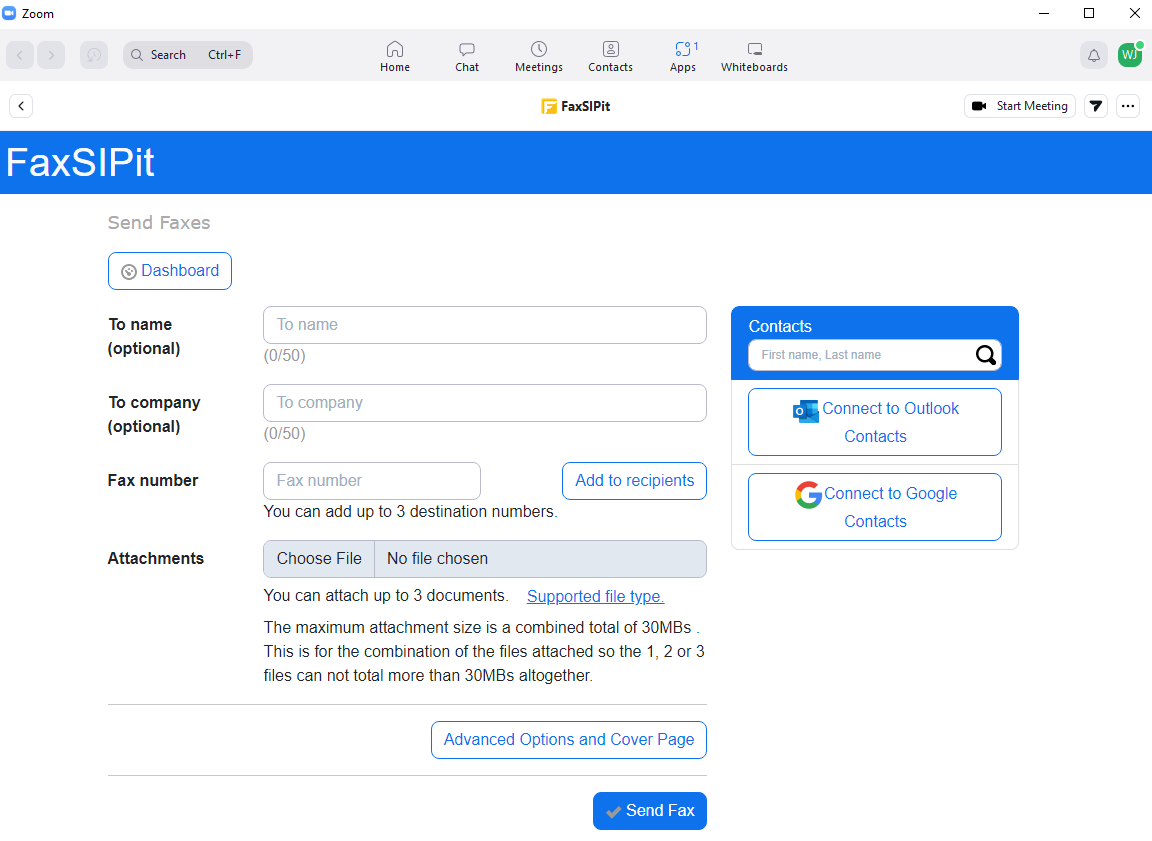1152x841 pixels.
Task: Connect to Outlook Contacts
Action: coord(874,422)
